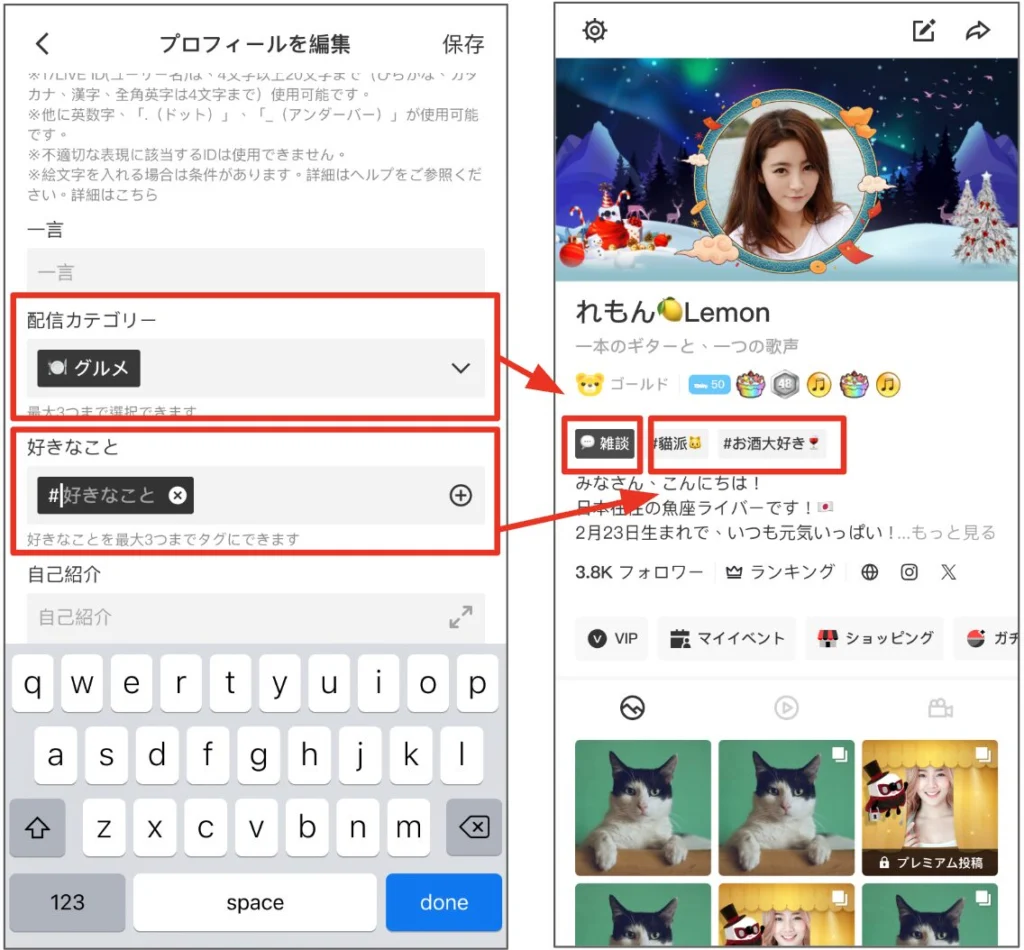The height and width of the screenshot is (950, 1024).
Task: Switch to the camera recordings tab icon
Action: pos(940,707)
